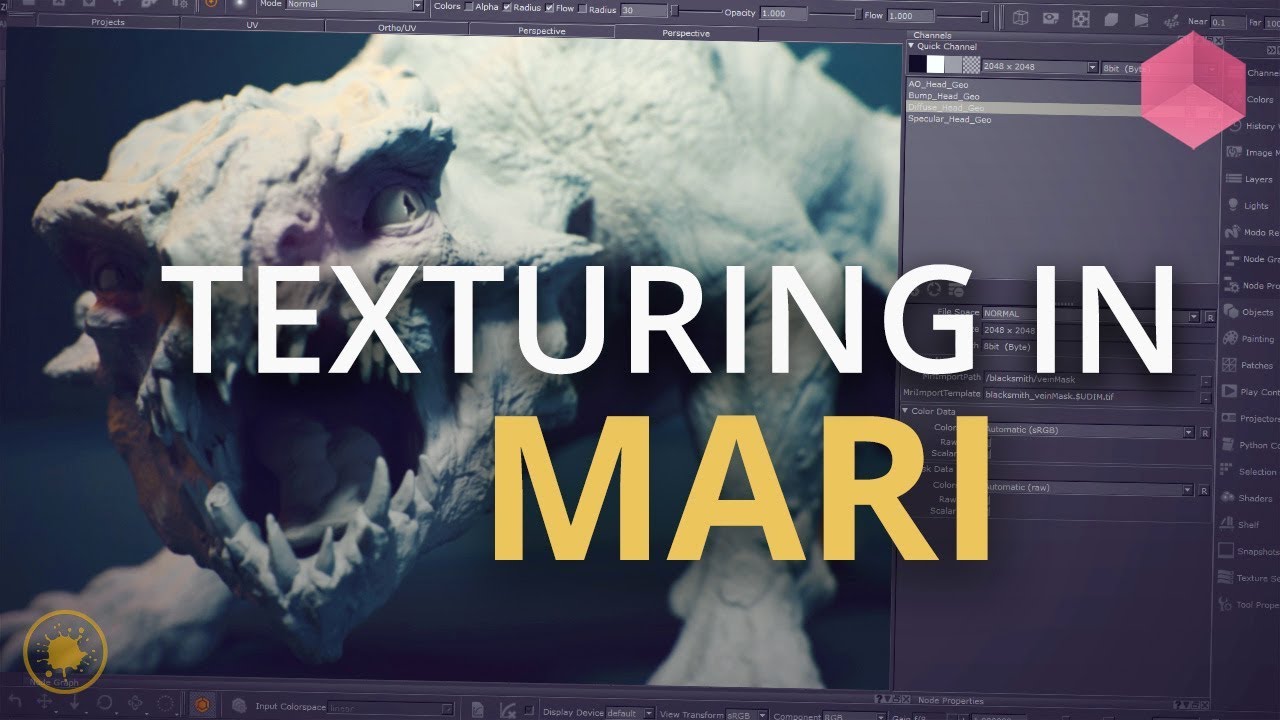
Task: Toggle the Alpha checkbox
Action: pos(469,7)
